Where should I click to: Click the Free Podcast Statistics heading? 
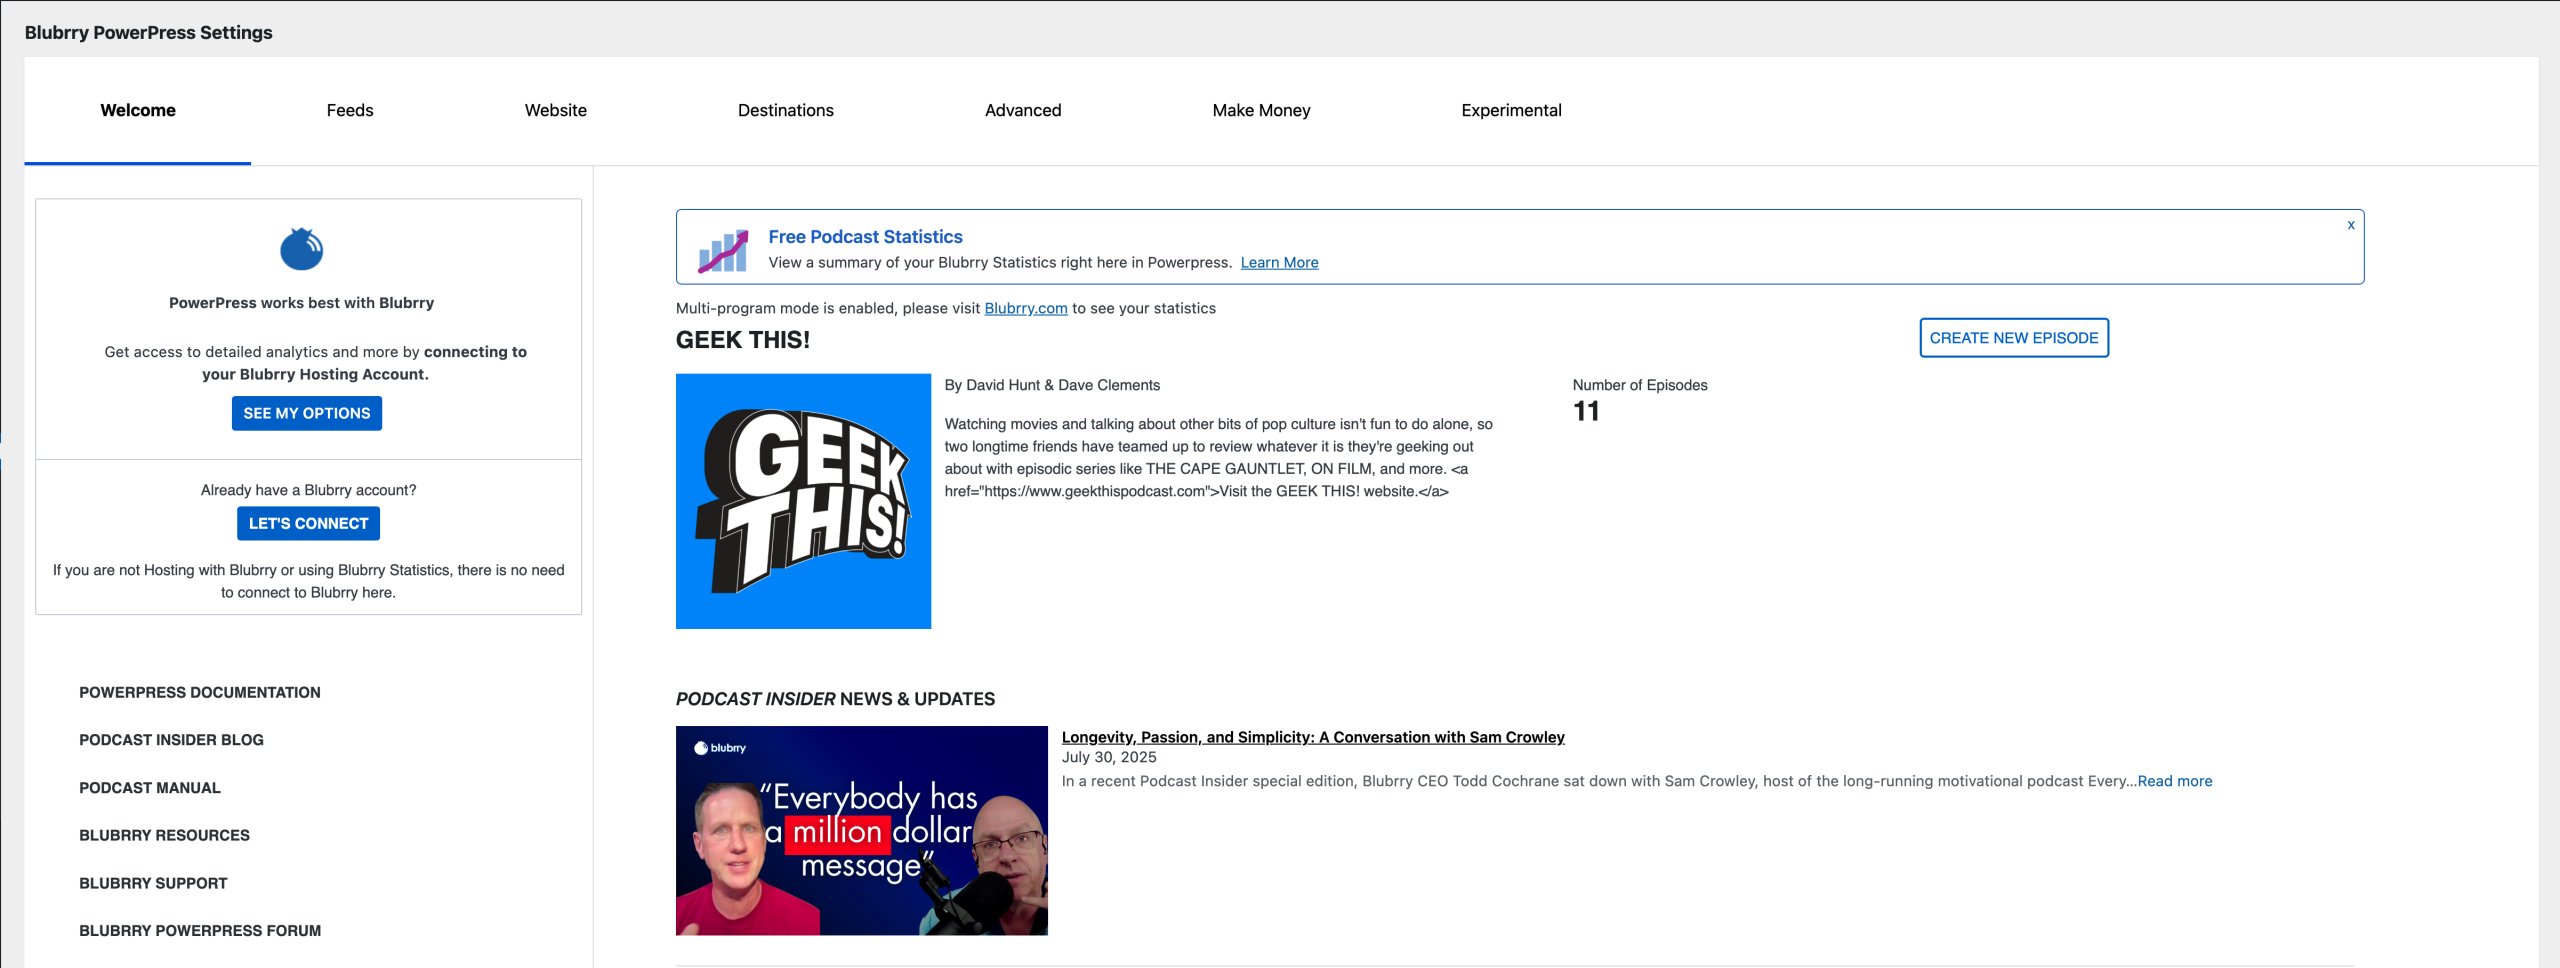865,237
